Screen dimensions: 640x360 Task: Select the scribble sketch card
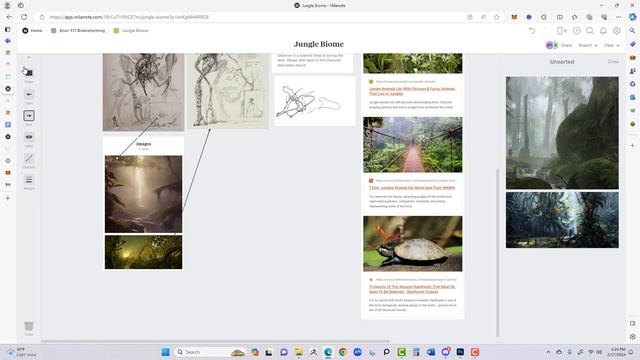[314, 101]
